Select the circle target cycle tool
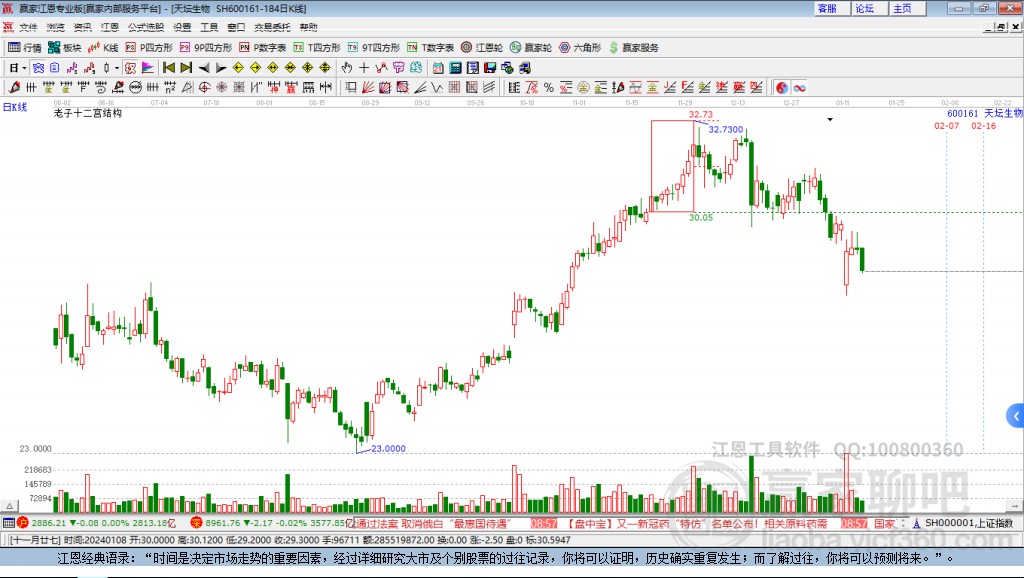This screenshot has width=1024, height=578. [x=204, y=87]
